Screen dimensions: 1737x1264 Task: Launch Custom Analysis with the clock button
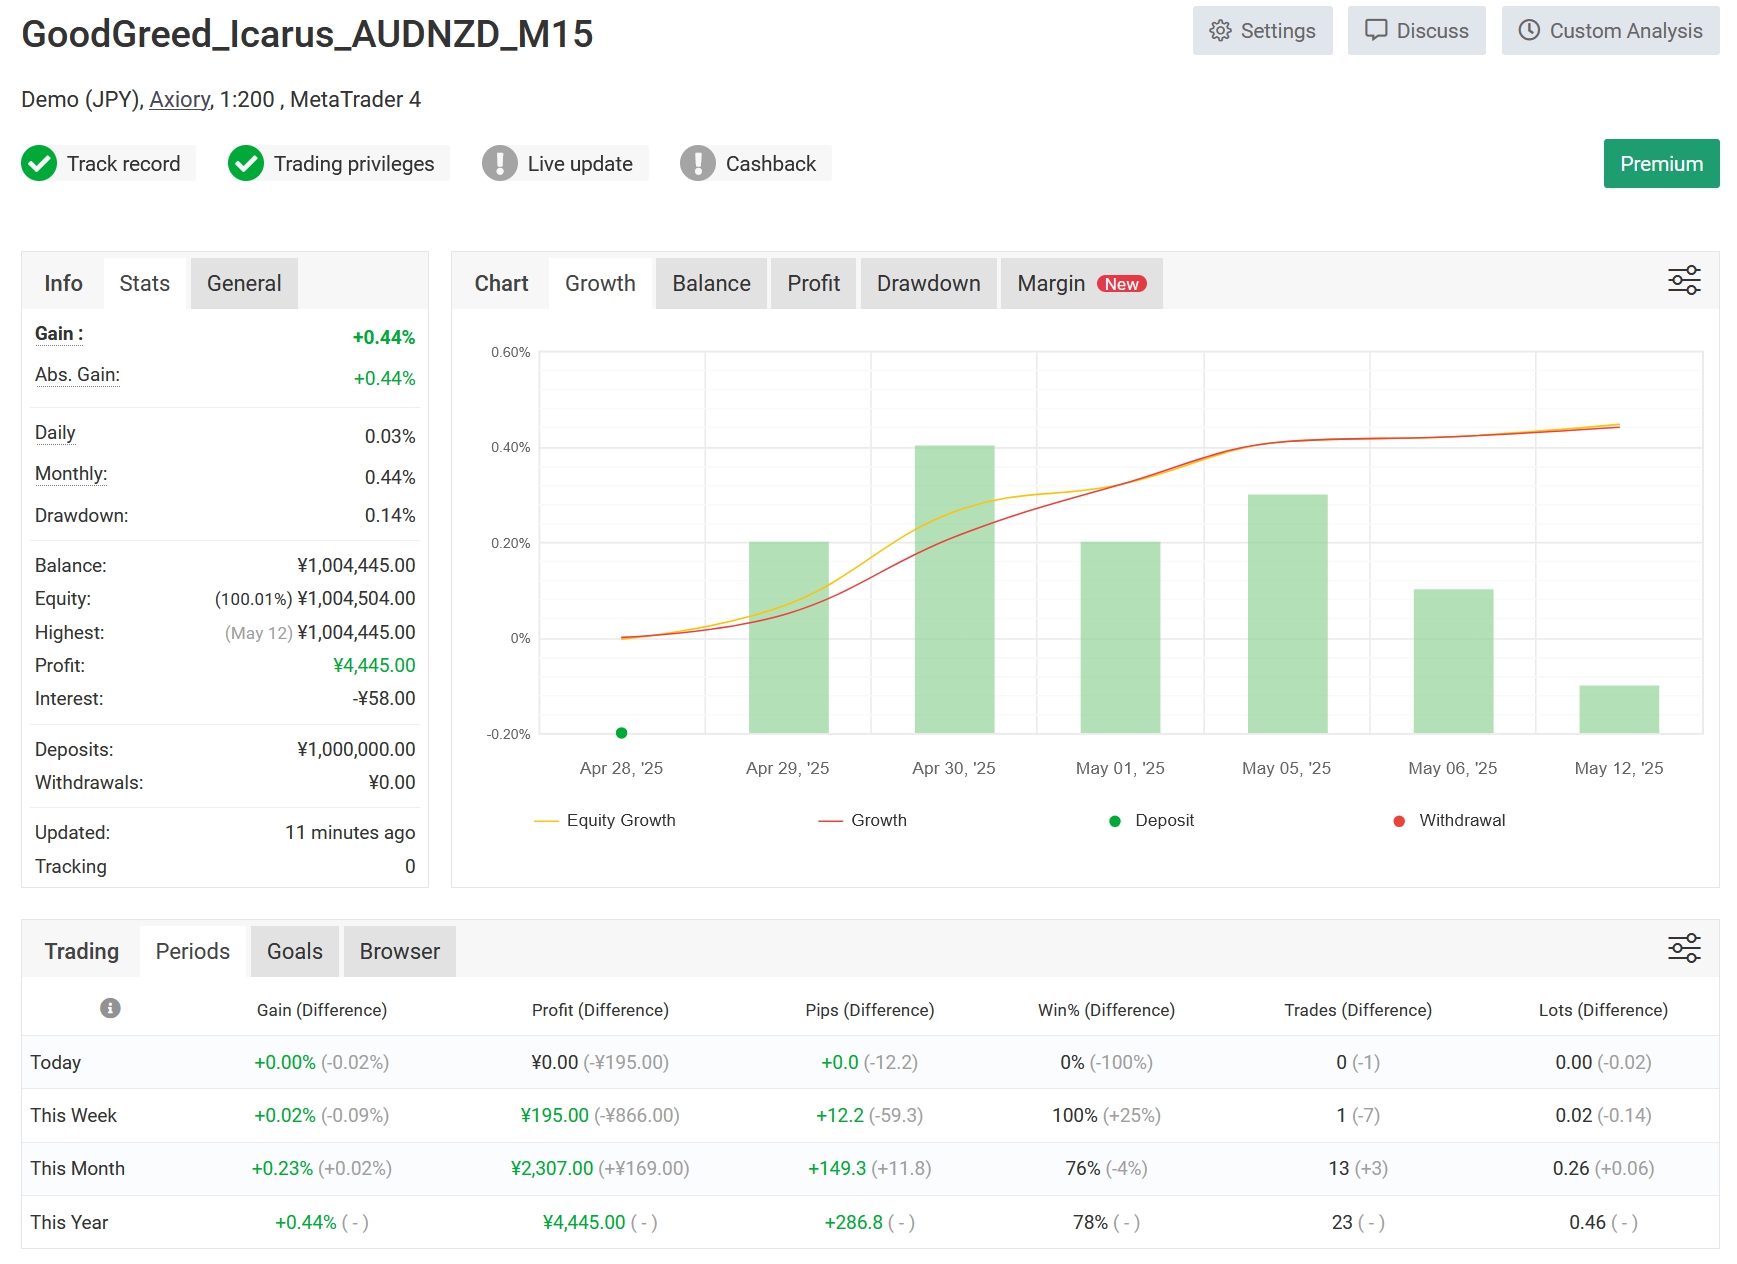coord(1610,31)
